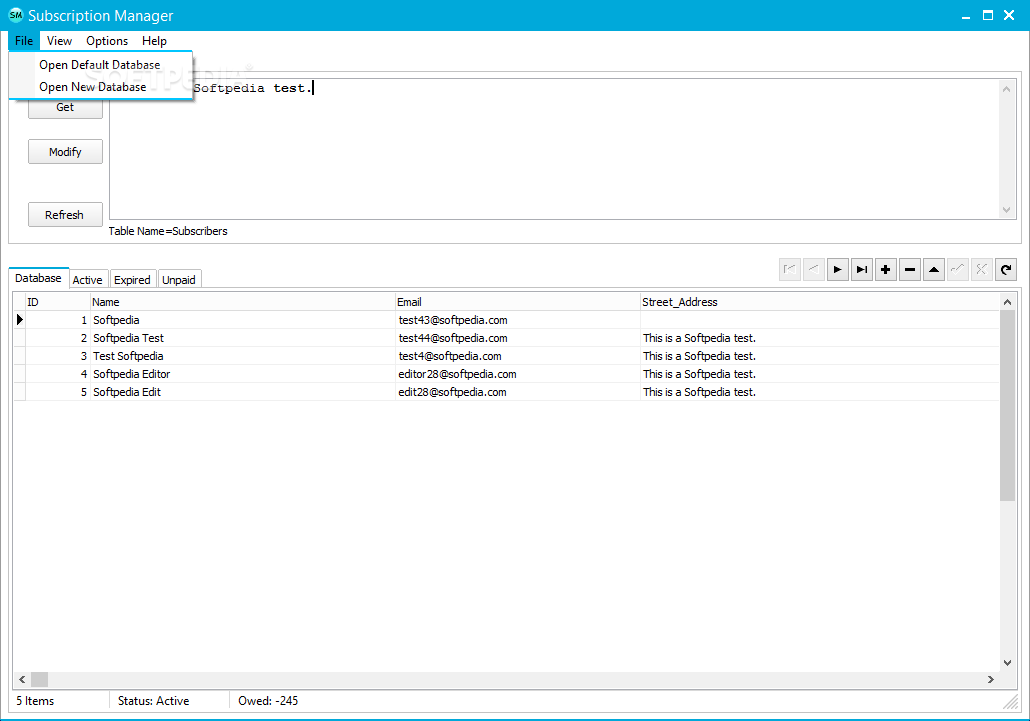Select the Softpedia Test name cell
1030x721 pixels.
[242, 338]
